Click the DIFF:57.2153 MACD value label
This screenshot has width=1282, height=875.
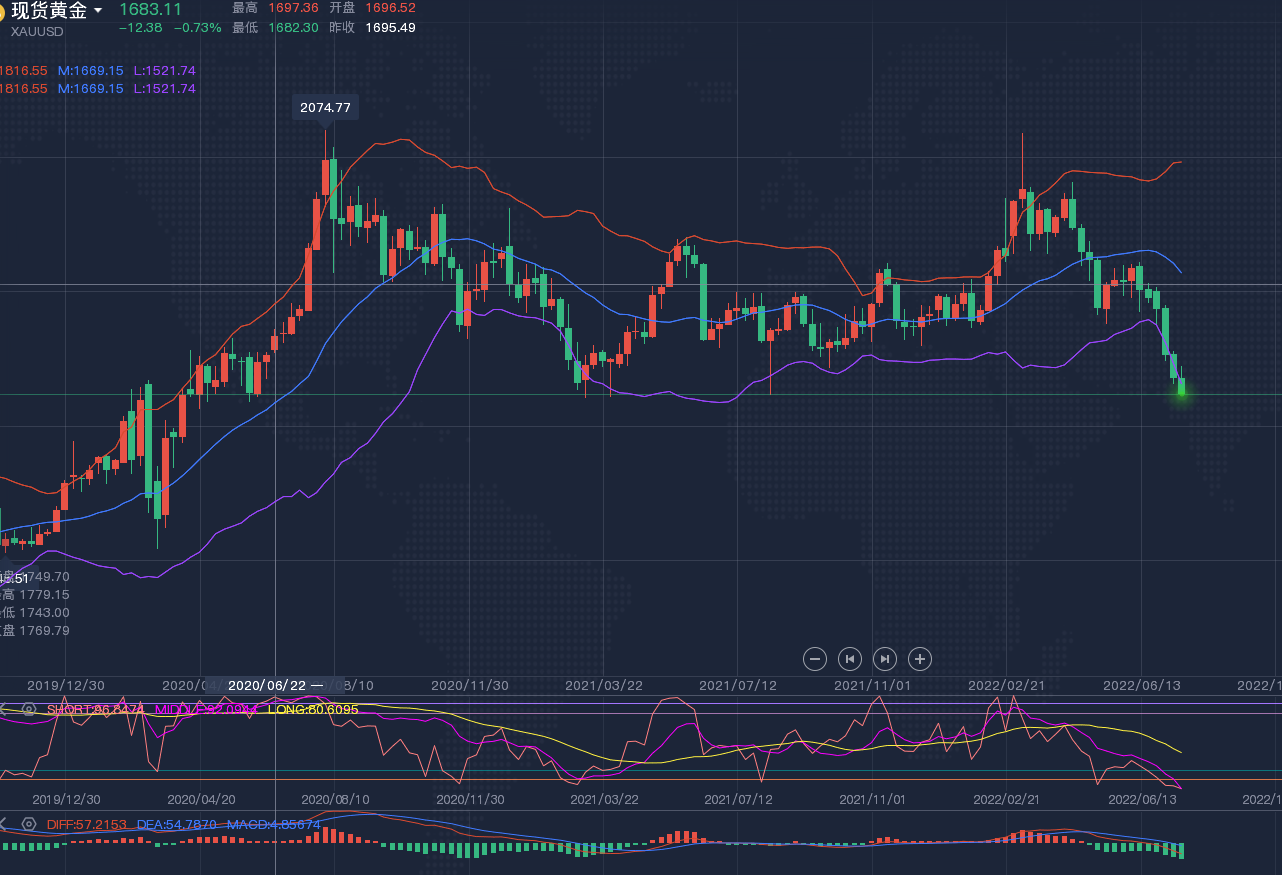pos(87,825)
